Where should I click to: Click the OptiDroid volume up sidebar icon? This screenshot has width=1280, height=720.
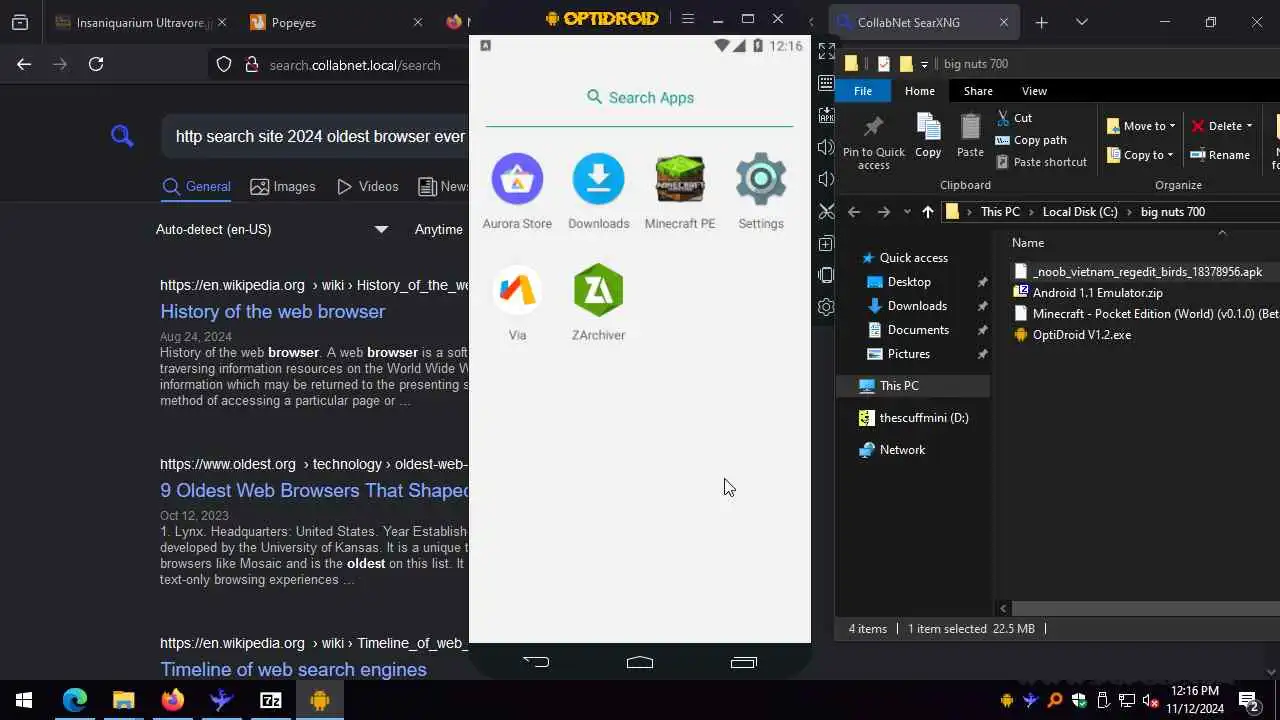(826, 147)
